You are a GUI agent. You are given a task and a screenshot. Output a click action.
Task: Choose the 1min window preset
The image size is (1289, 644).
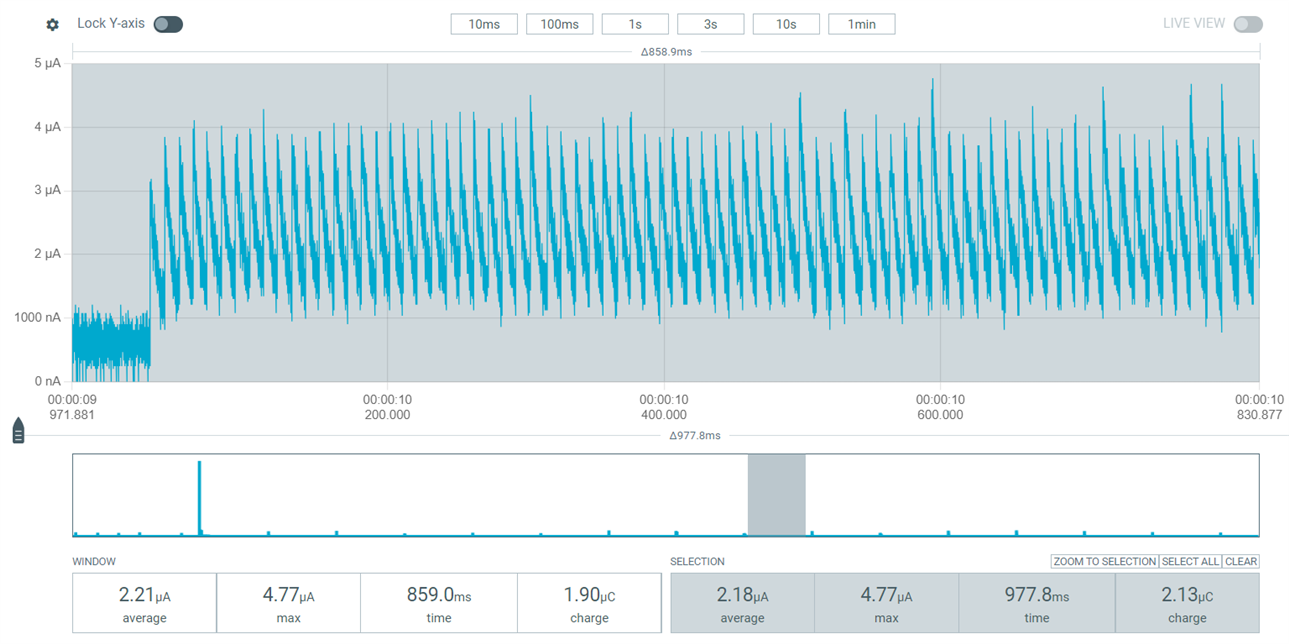click(x=861, y=23)
